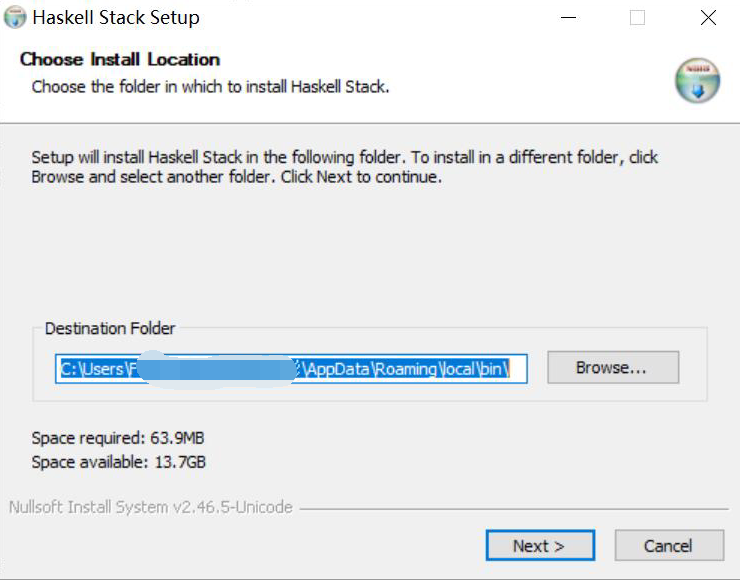Click the "Choose the folder in which" subtitle
The height and width of the screenshot is (580, 740).
[210, 86]
